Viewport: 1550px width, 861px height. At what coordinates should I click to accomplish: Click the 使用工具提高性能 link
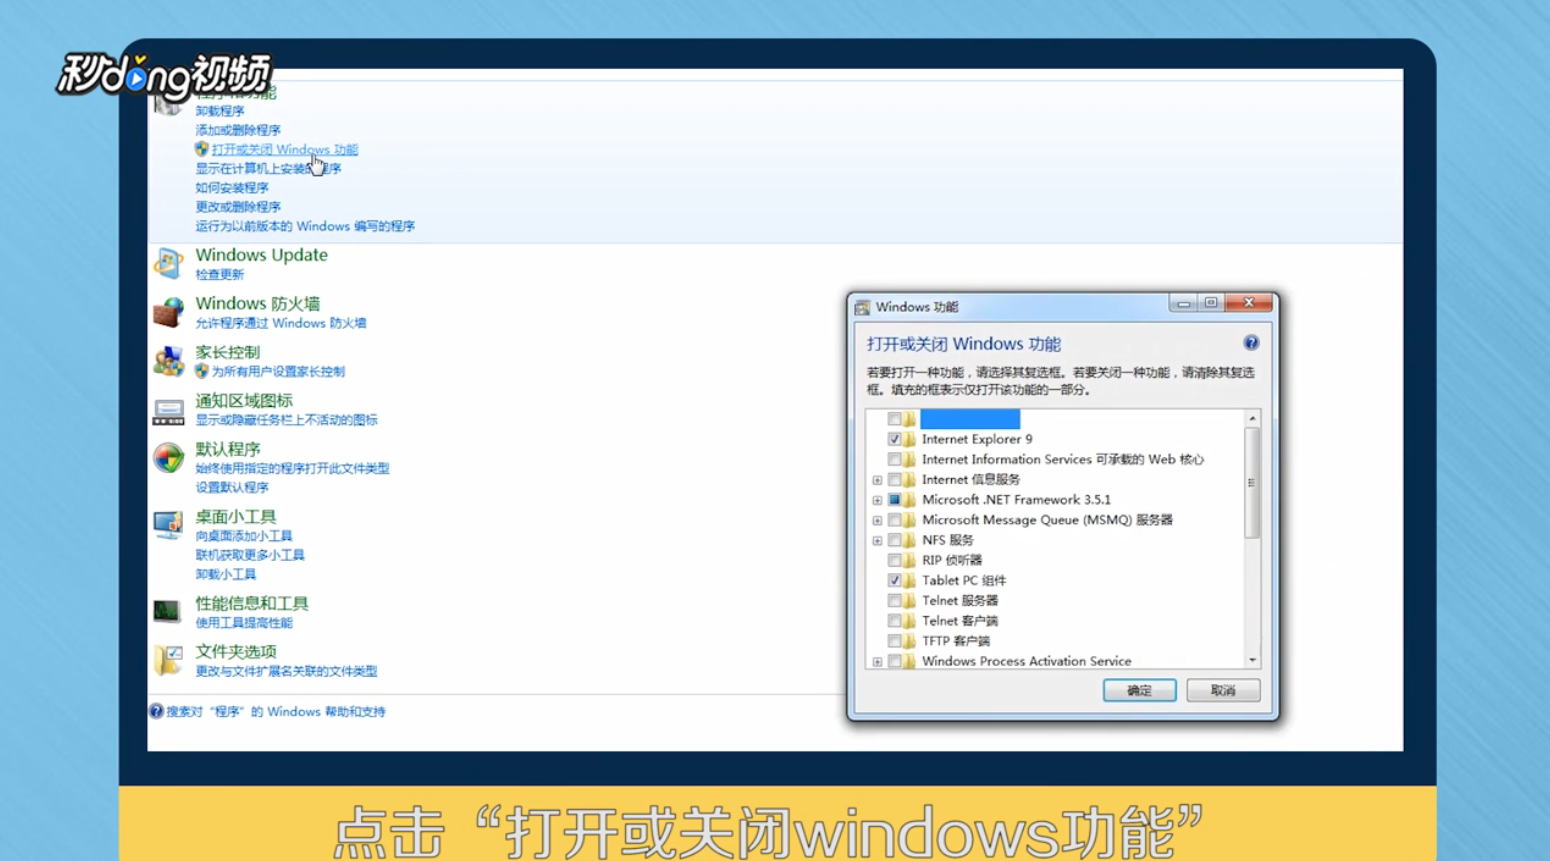(x=244, y=622)
